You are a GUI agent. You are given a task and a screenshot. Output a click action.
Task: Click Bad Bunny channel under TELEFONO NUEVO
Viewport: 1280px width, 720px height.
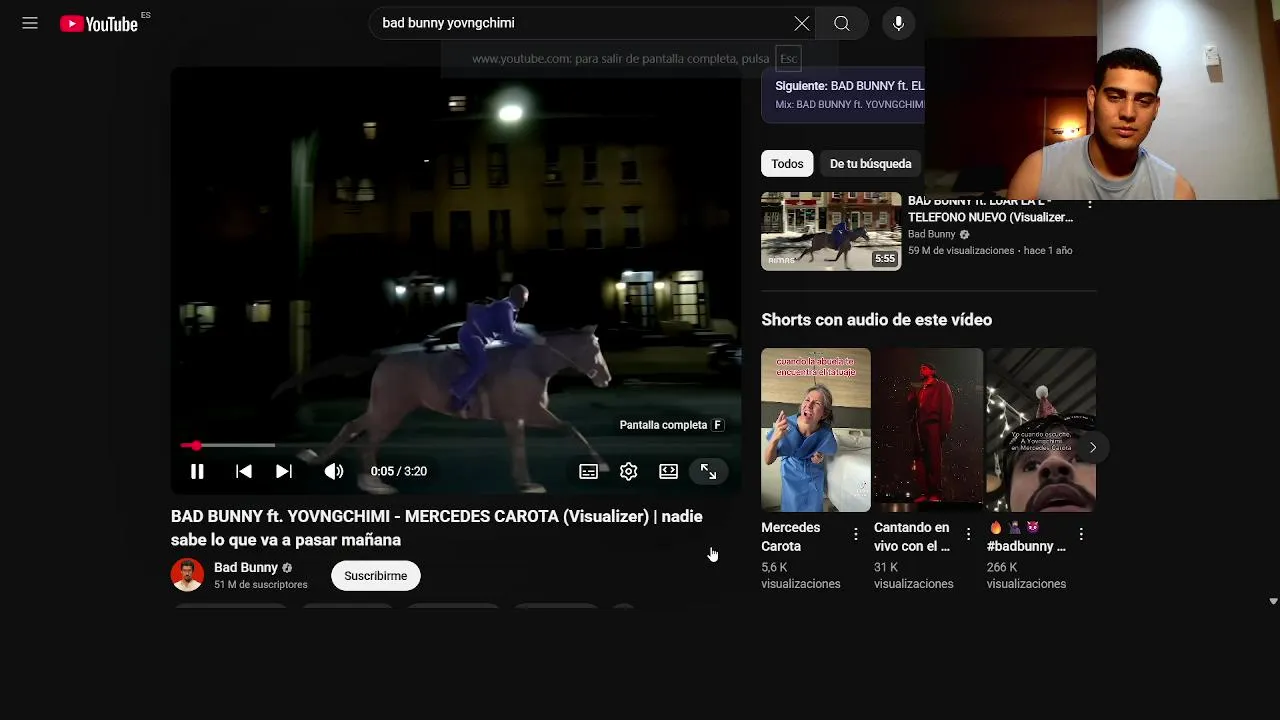tap(932, 234)
